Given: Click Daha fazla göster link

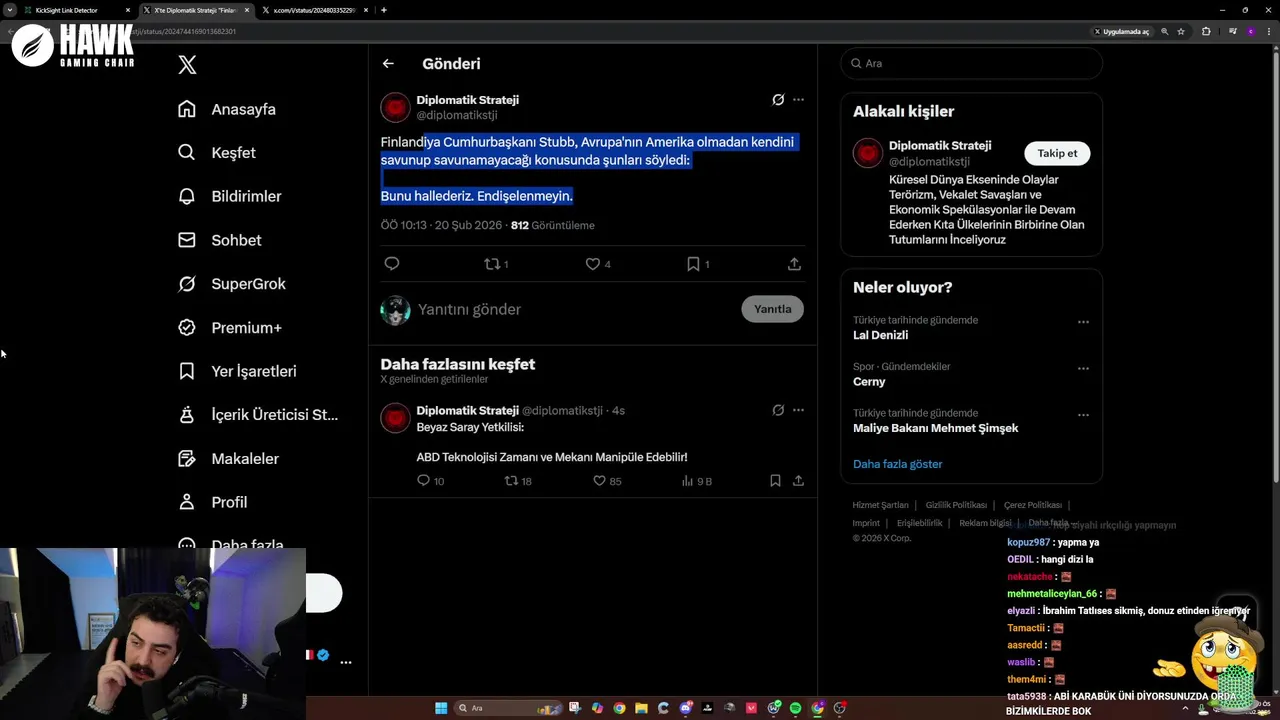Looking at the screenshot, I should tap(897, 464).
